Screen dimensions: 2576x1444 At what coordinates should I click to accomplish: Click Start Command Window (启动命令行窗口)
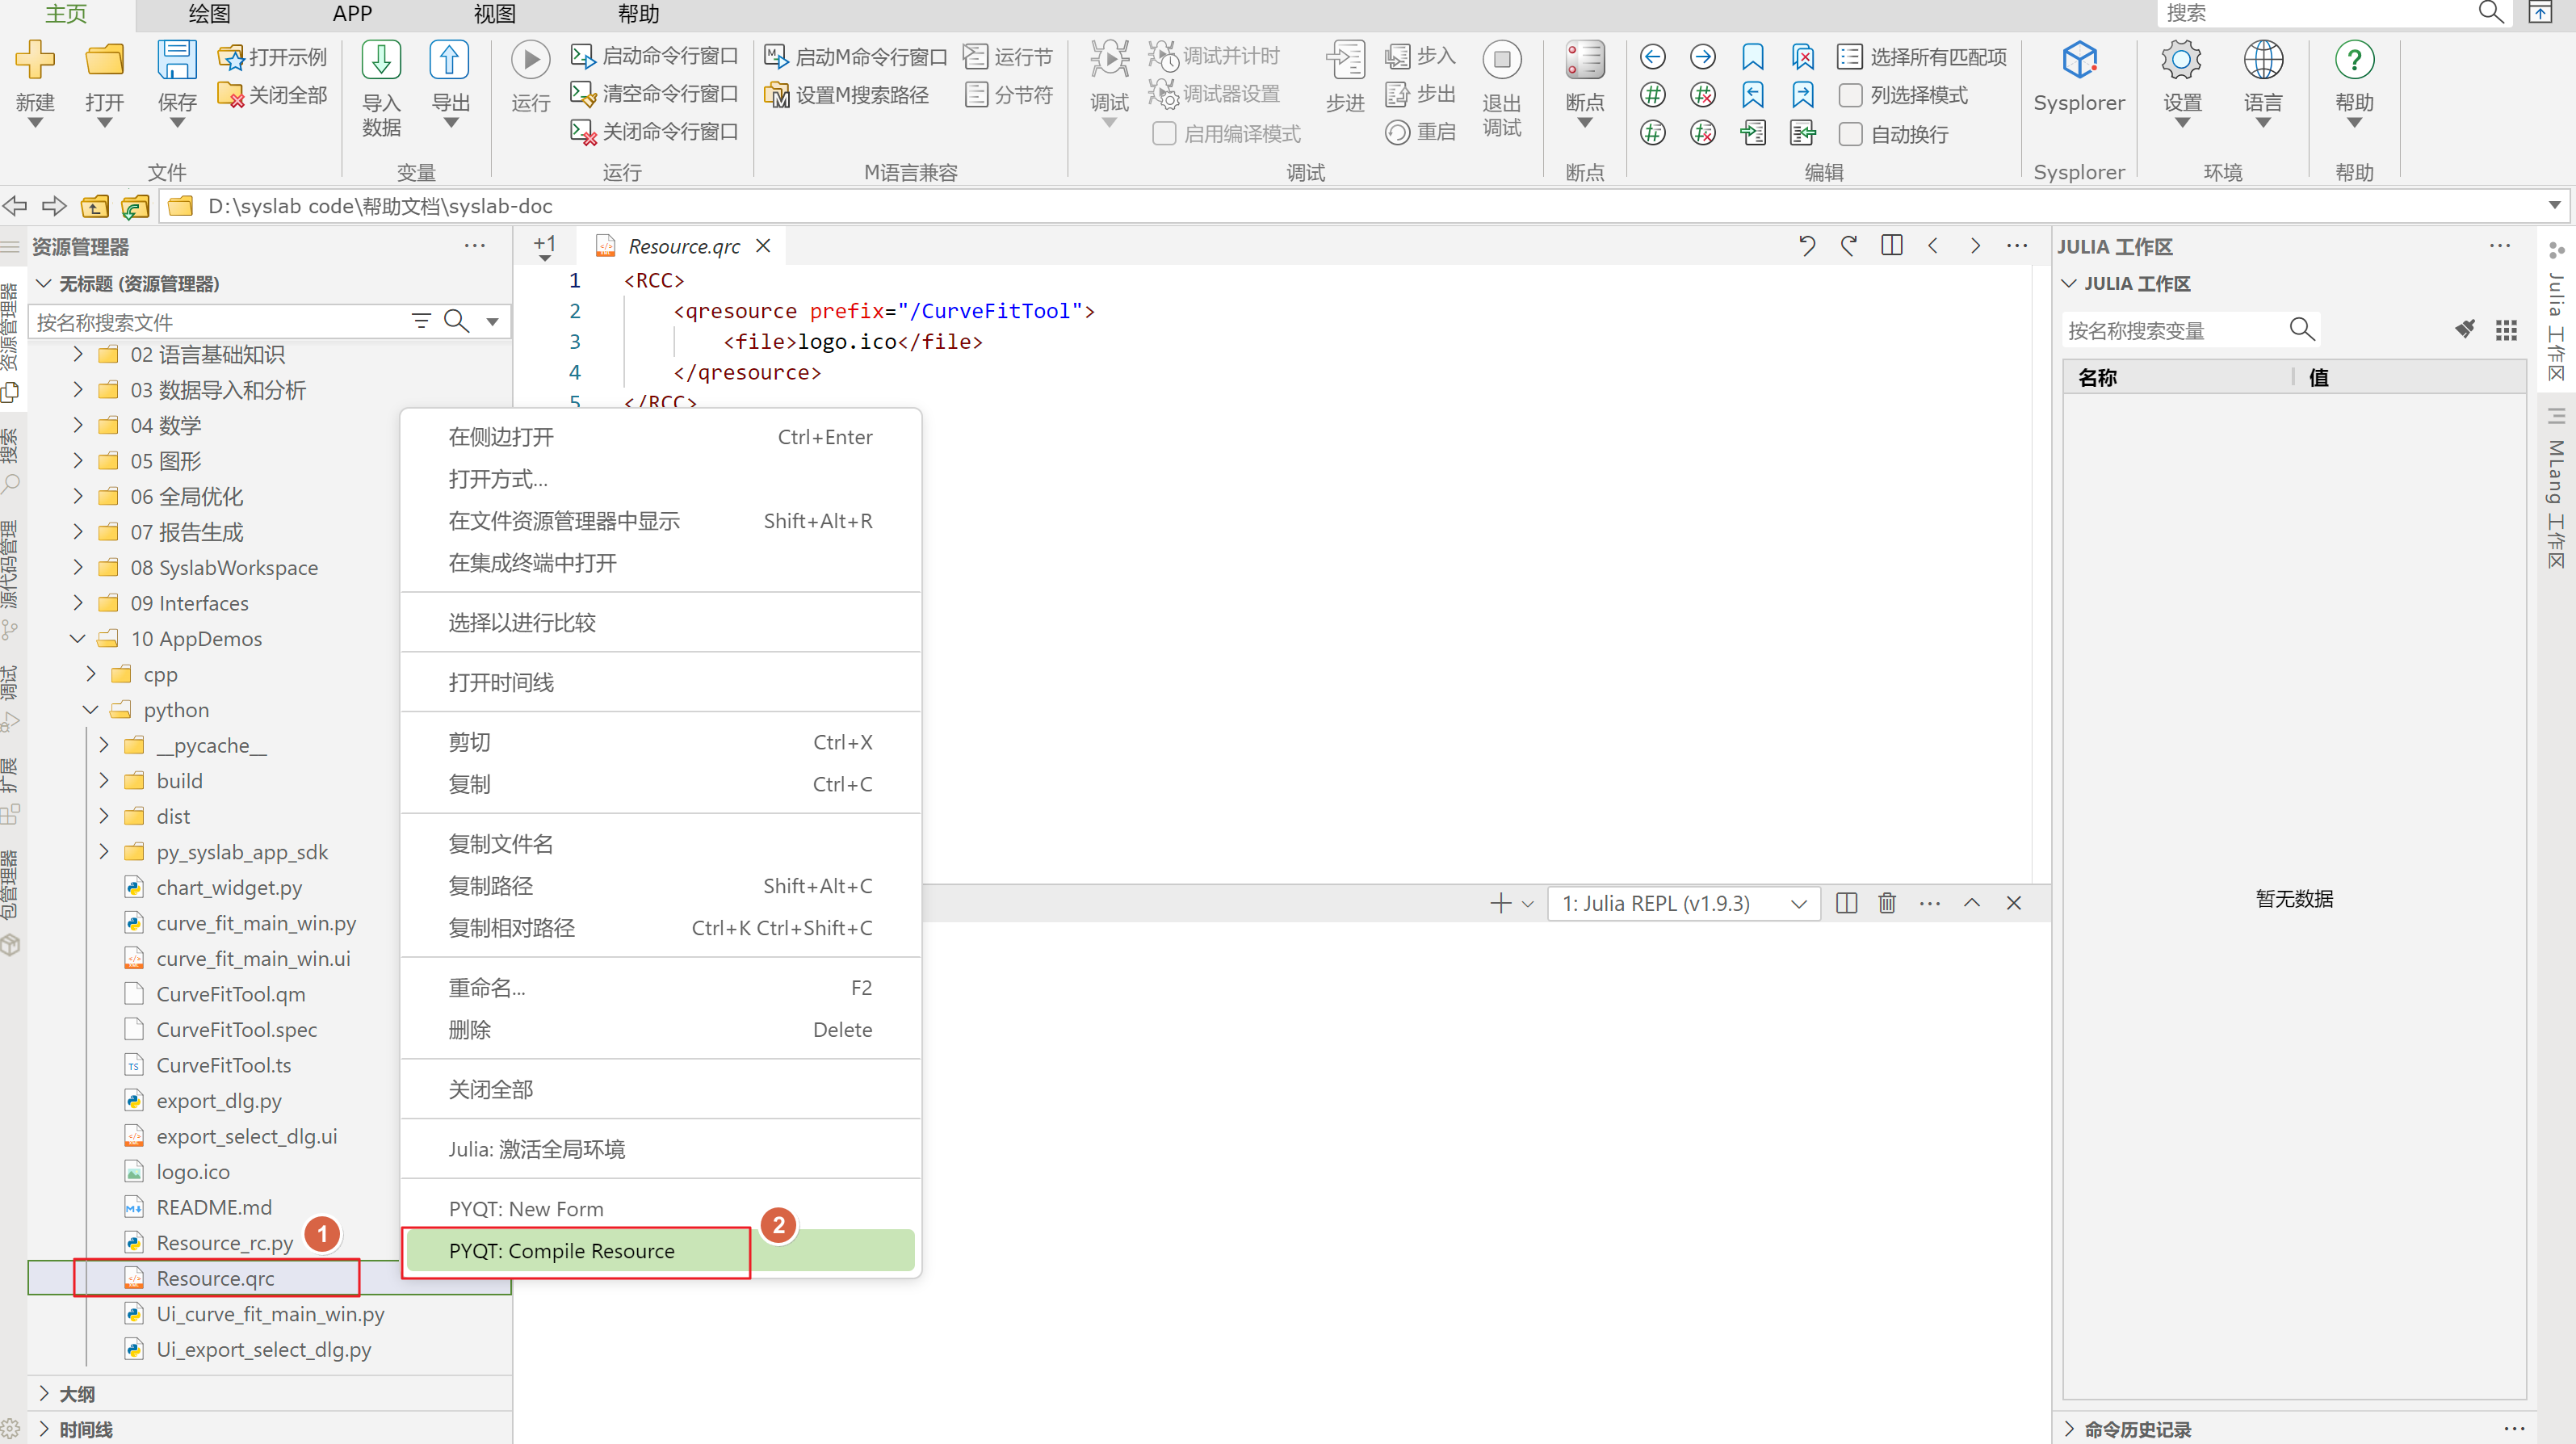[654, 56]
